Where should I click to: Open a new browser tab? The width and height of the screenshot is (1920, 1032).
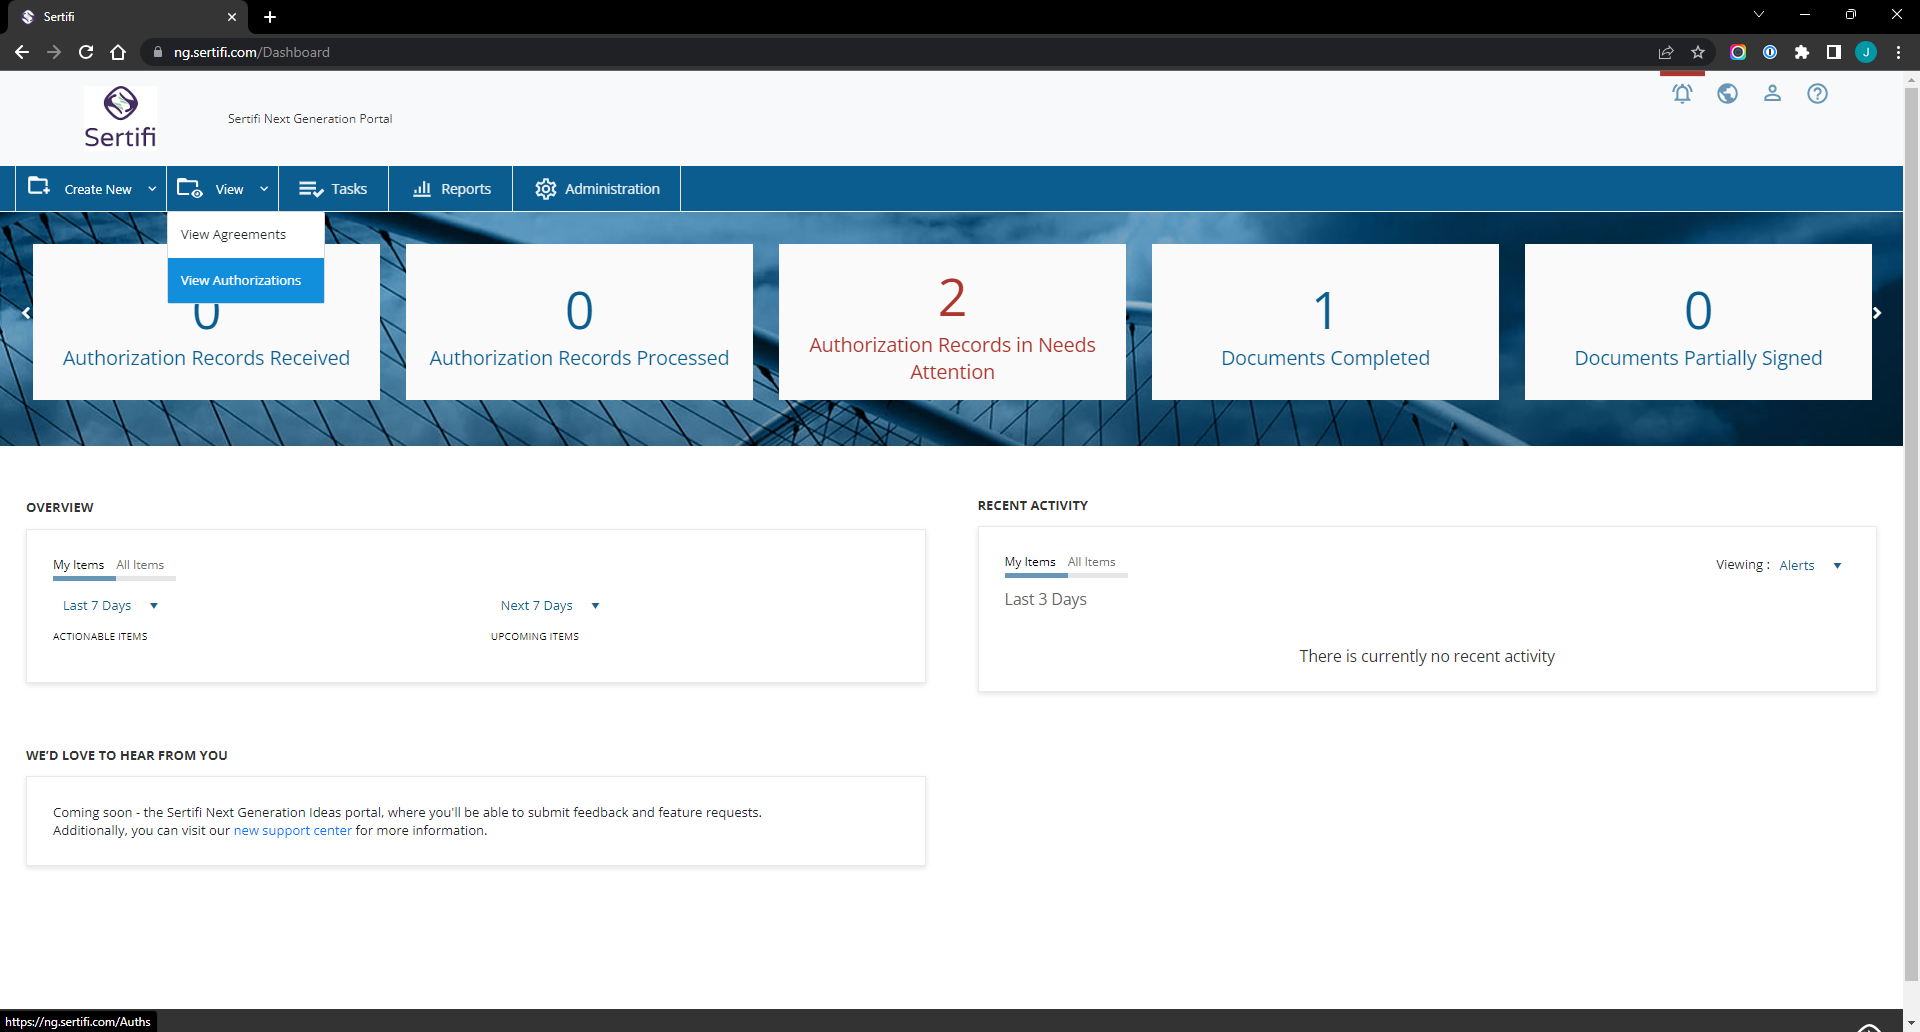tap(270, 17)
